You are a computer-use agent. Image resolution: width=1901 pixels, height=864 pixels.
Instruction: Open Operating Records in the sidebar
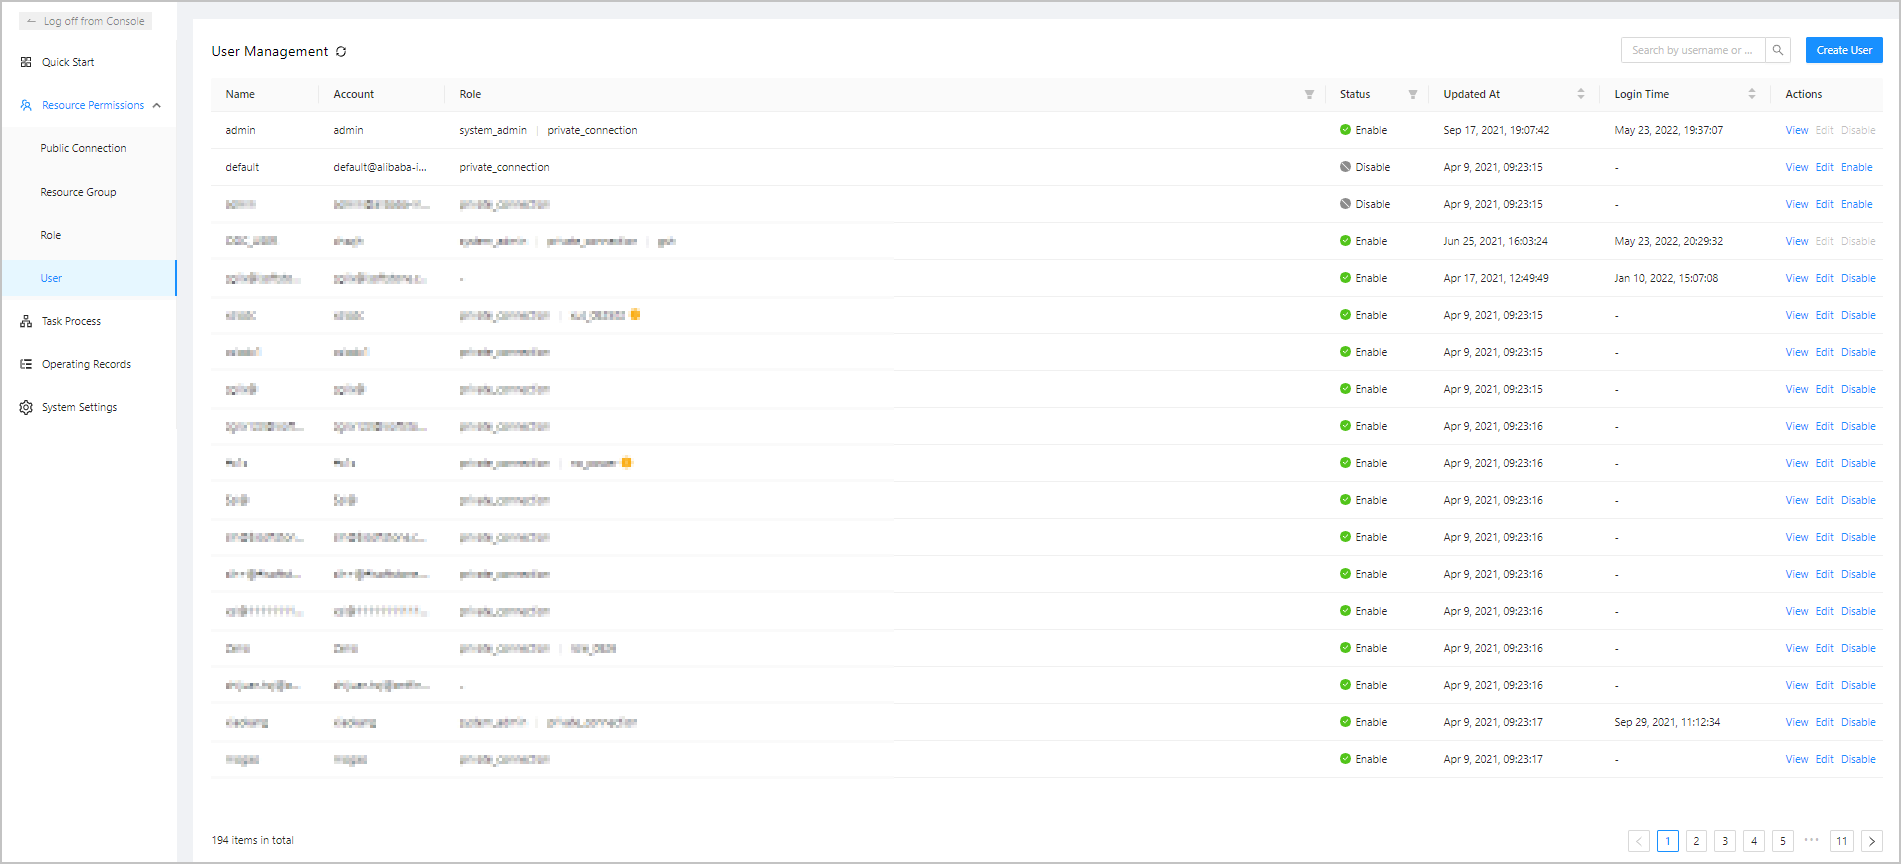point(86,364)
